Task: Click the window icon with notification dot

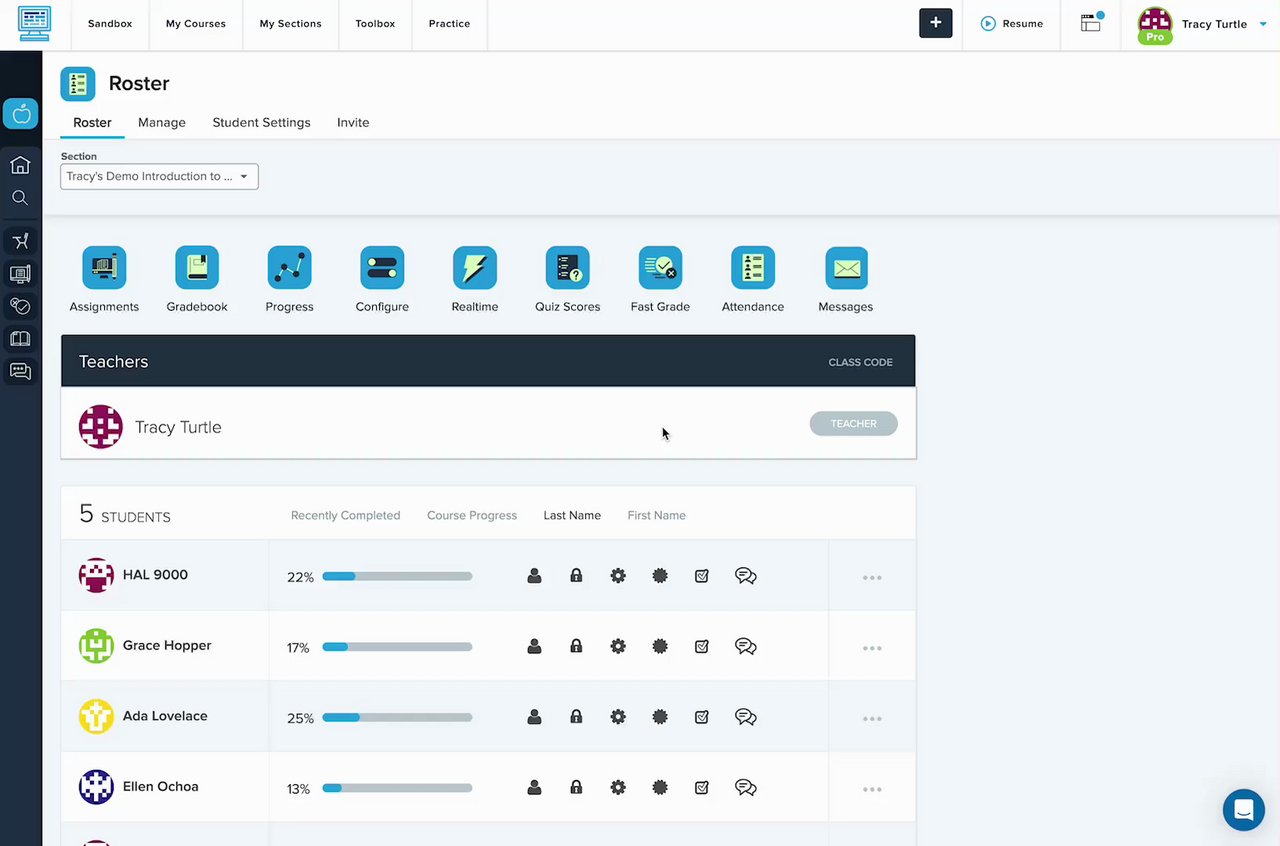Action: (1092, 23)
